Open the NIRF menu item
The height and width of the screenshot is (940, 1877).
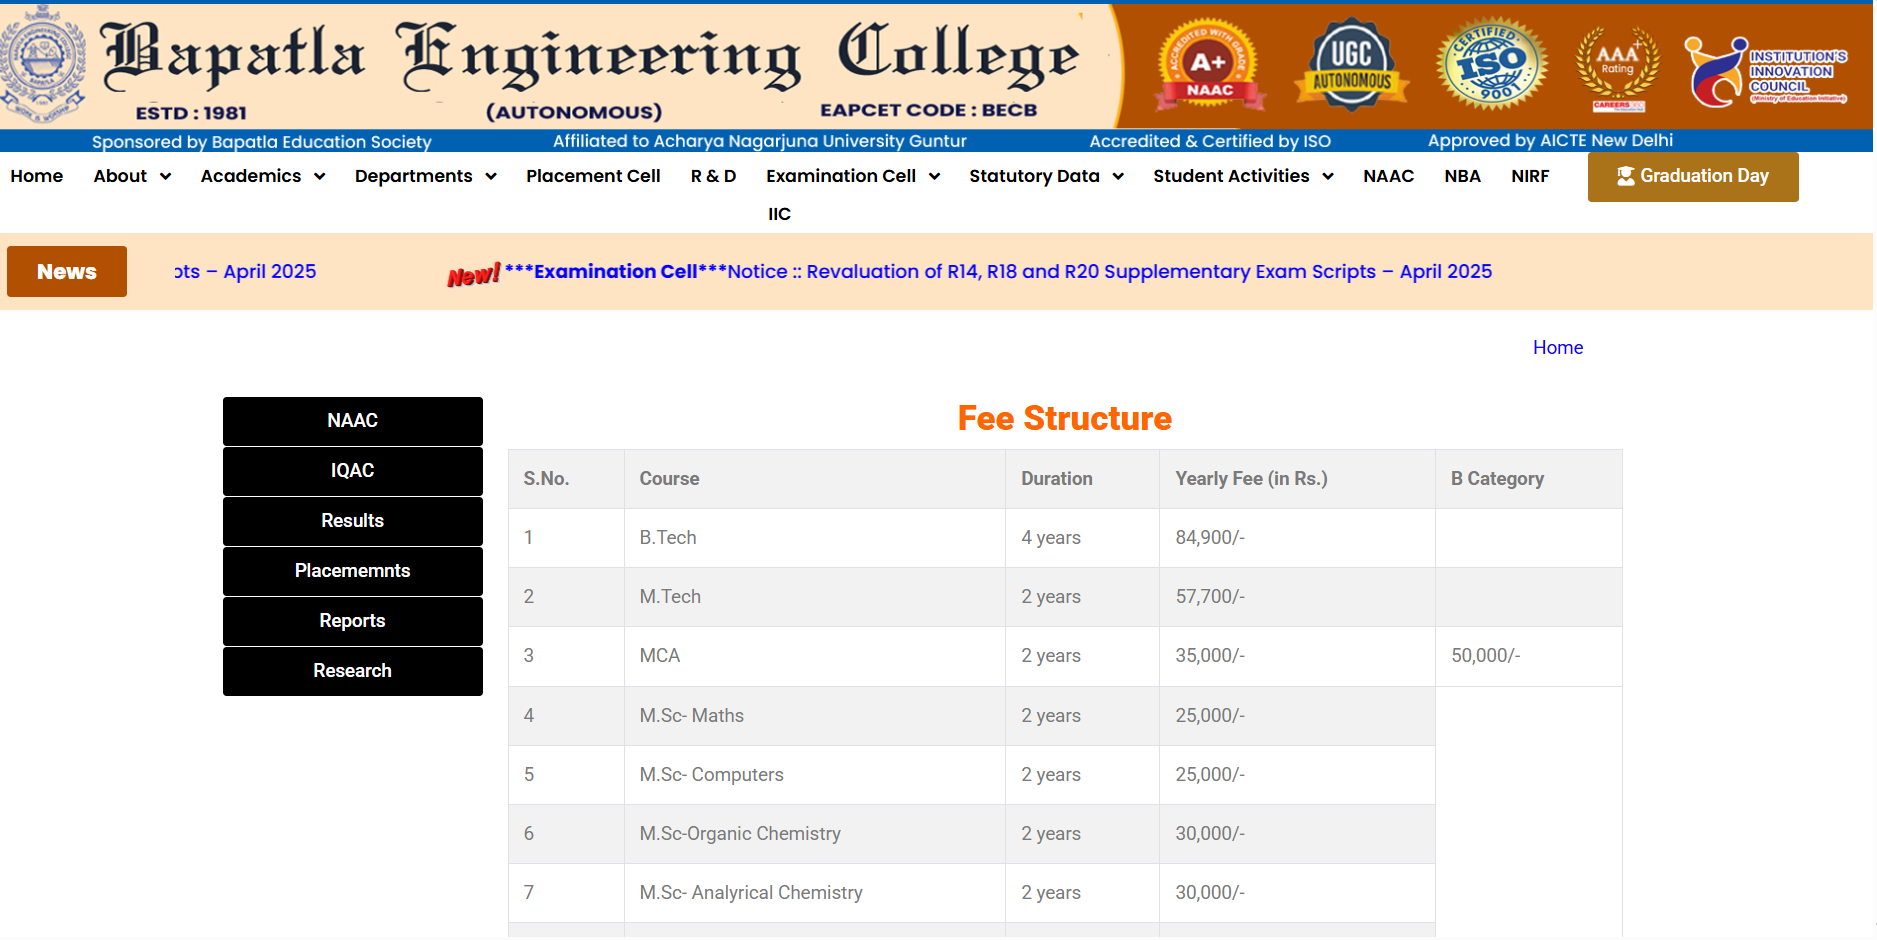(1529, 177)
